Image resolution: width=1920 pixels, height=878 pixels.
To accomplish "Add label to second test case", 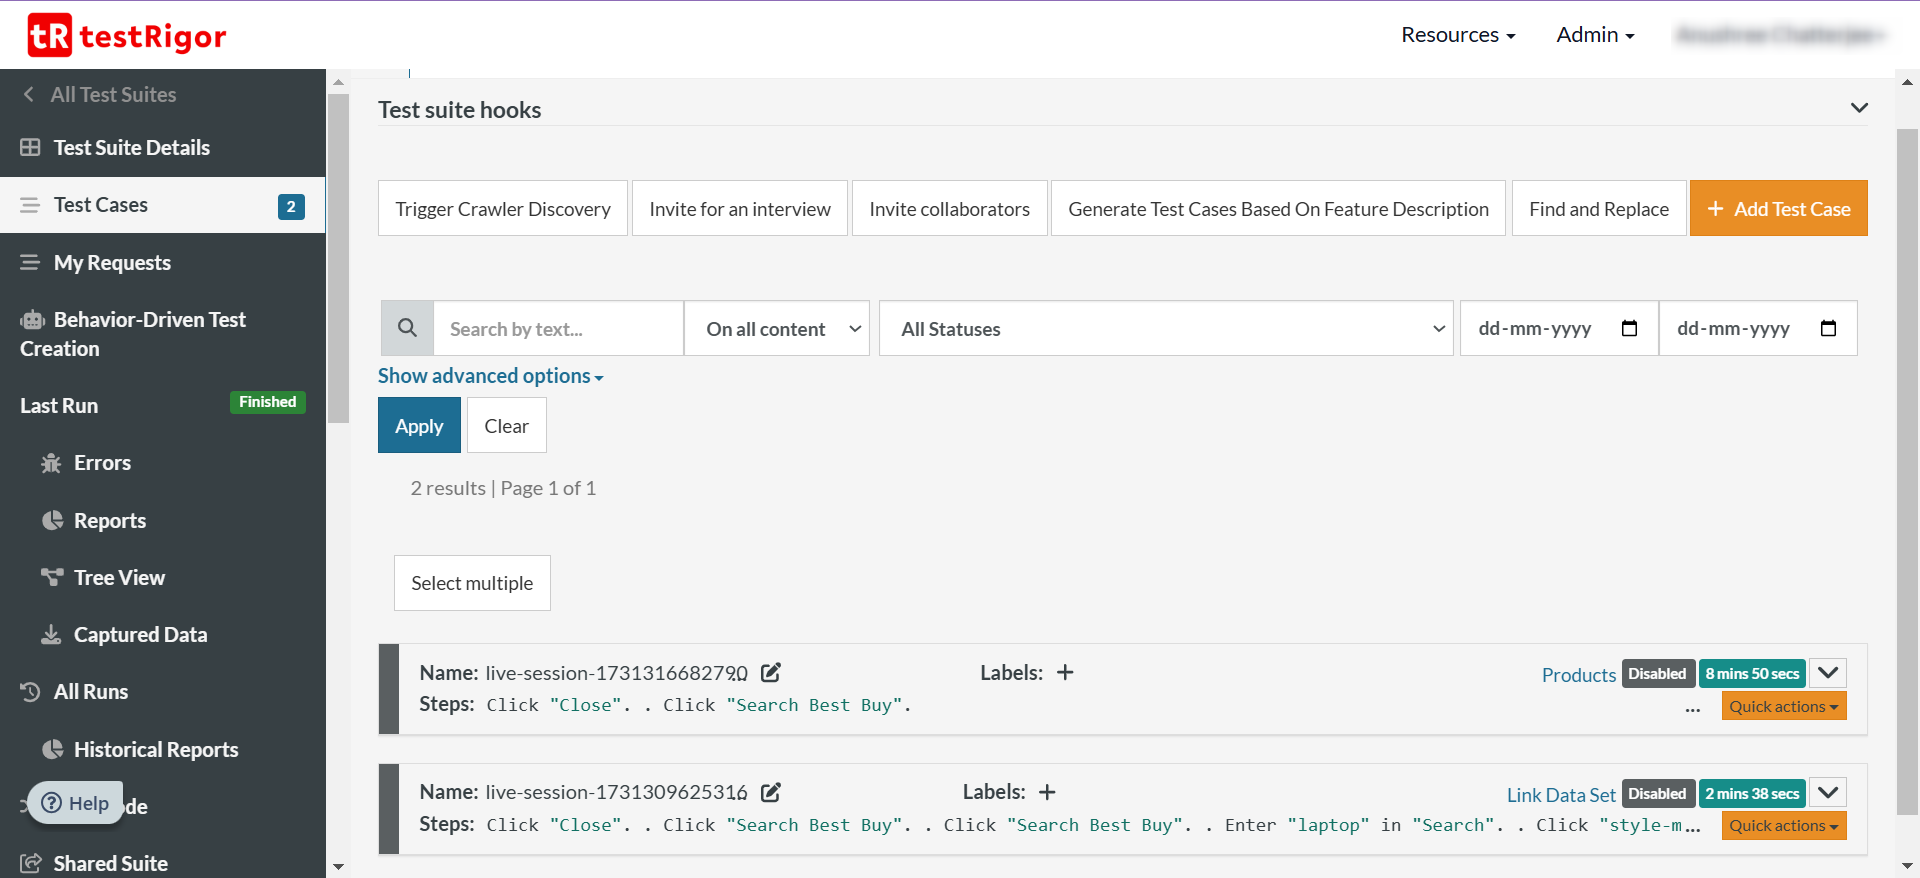I will pos(1047,792).
